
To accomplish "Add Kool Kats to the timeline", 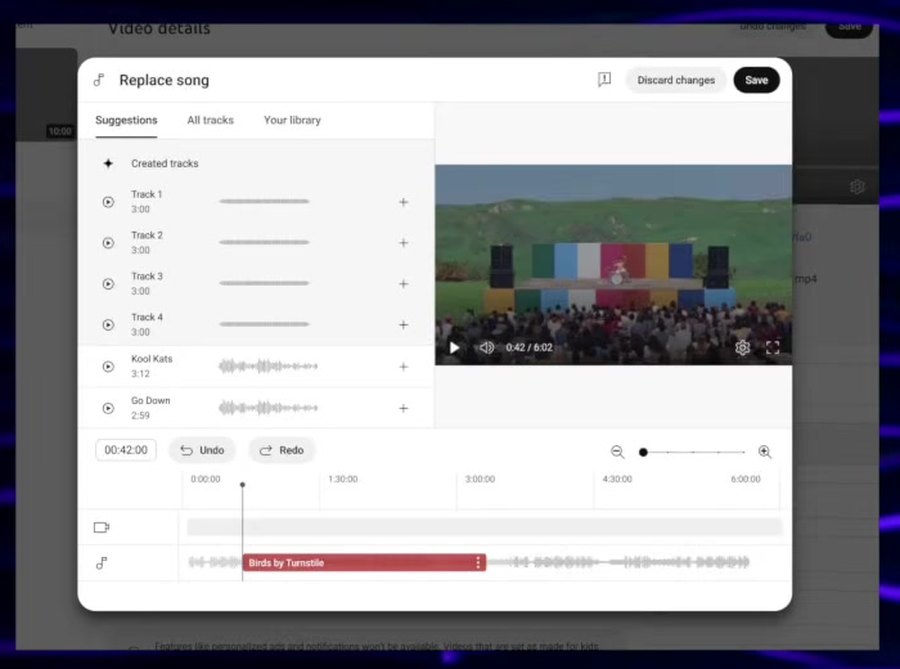I will point(404,367).
